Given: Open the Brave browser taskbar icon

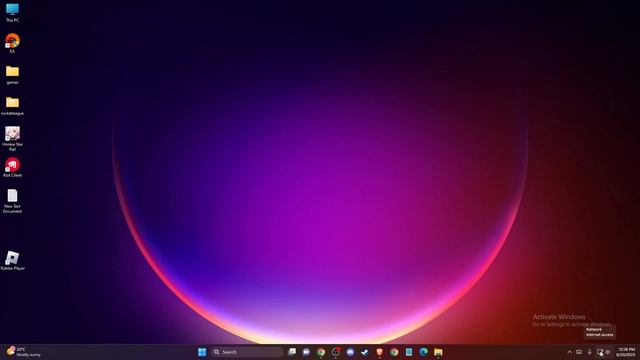Looking at the screenshot, I should [x=379, y=352].
